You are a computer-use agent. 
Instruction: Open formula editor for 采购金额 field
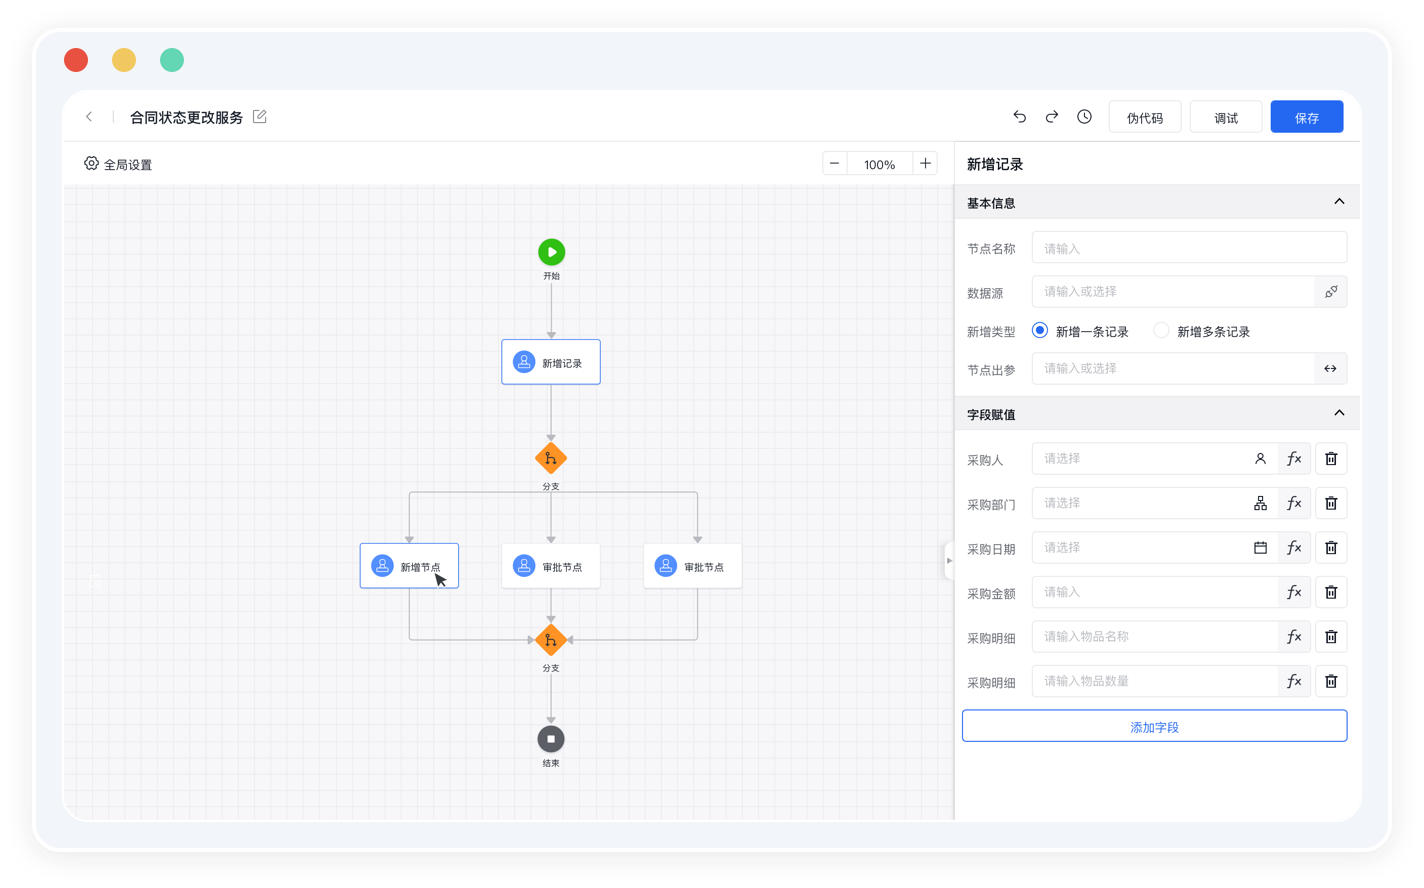coord(1294,592)
